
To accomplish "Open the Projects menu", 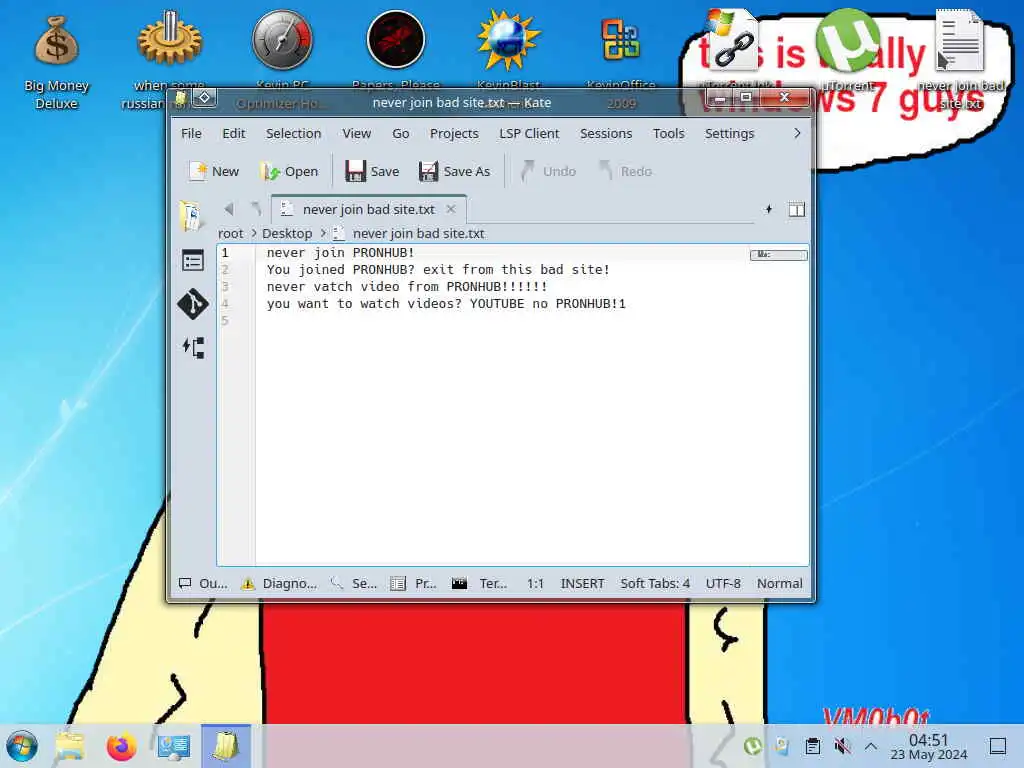I will click(454, 133).
